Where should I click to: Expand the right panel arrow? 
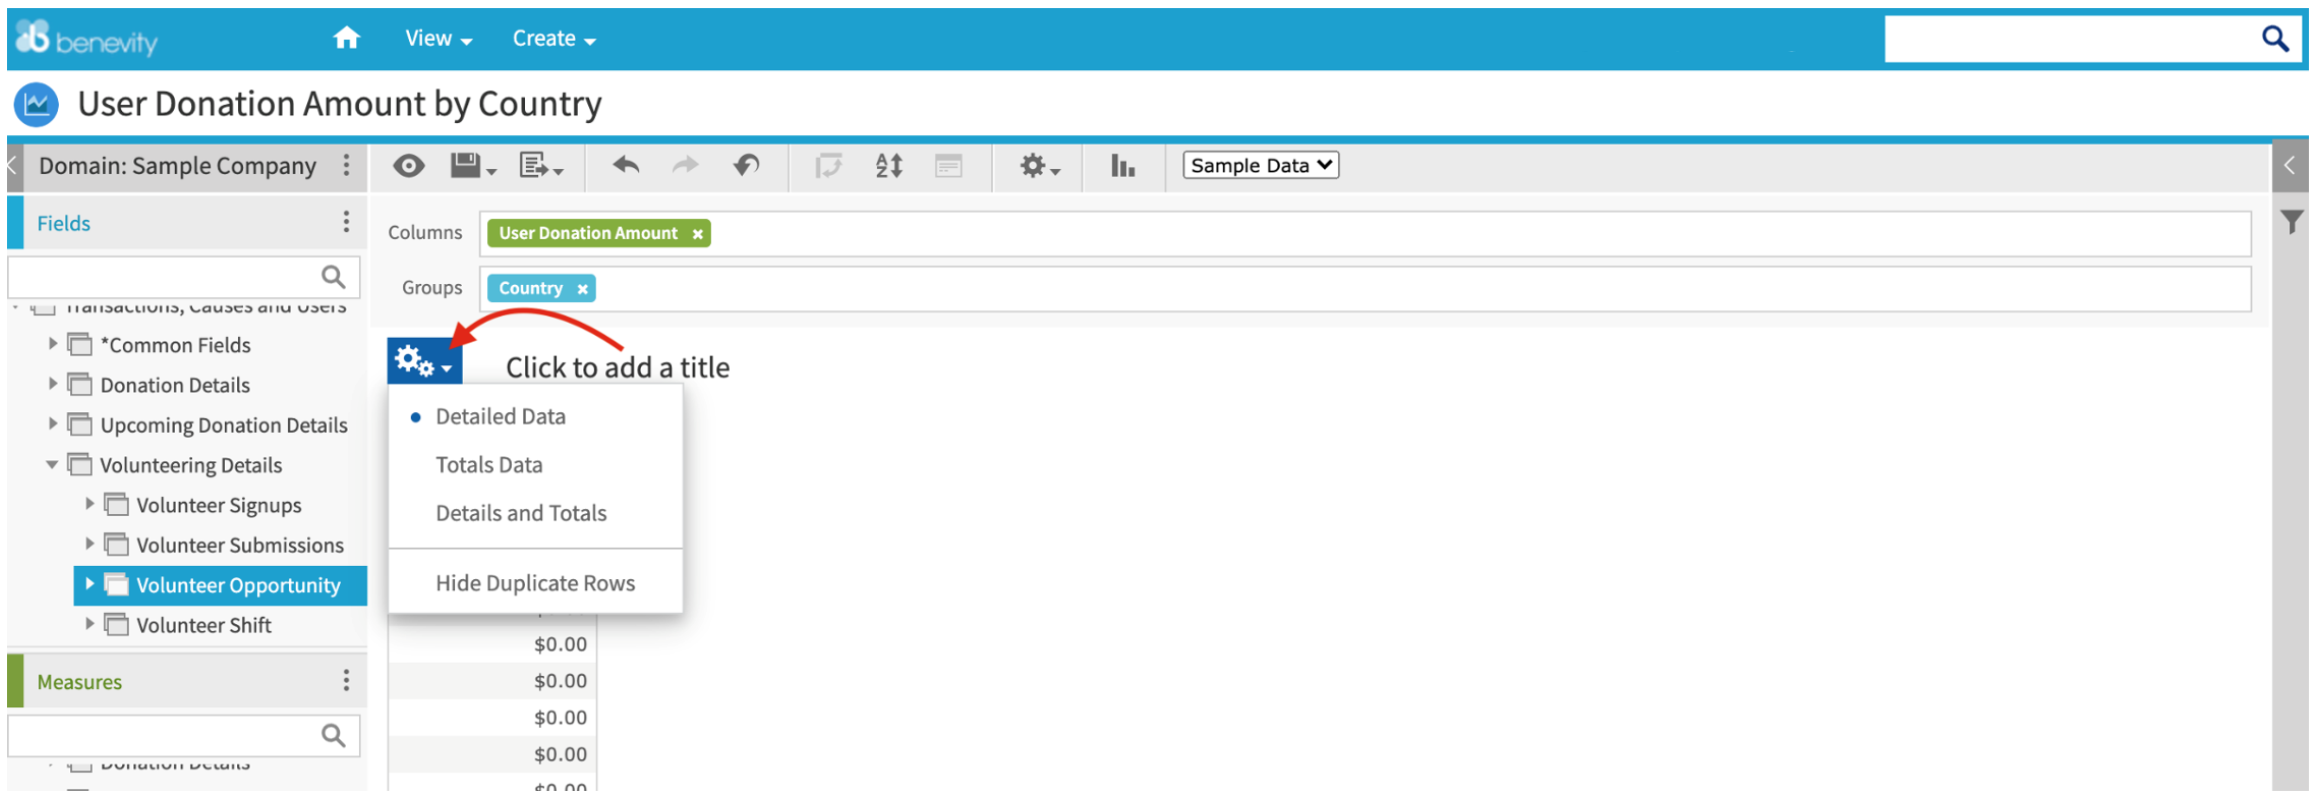2290,165
